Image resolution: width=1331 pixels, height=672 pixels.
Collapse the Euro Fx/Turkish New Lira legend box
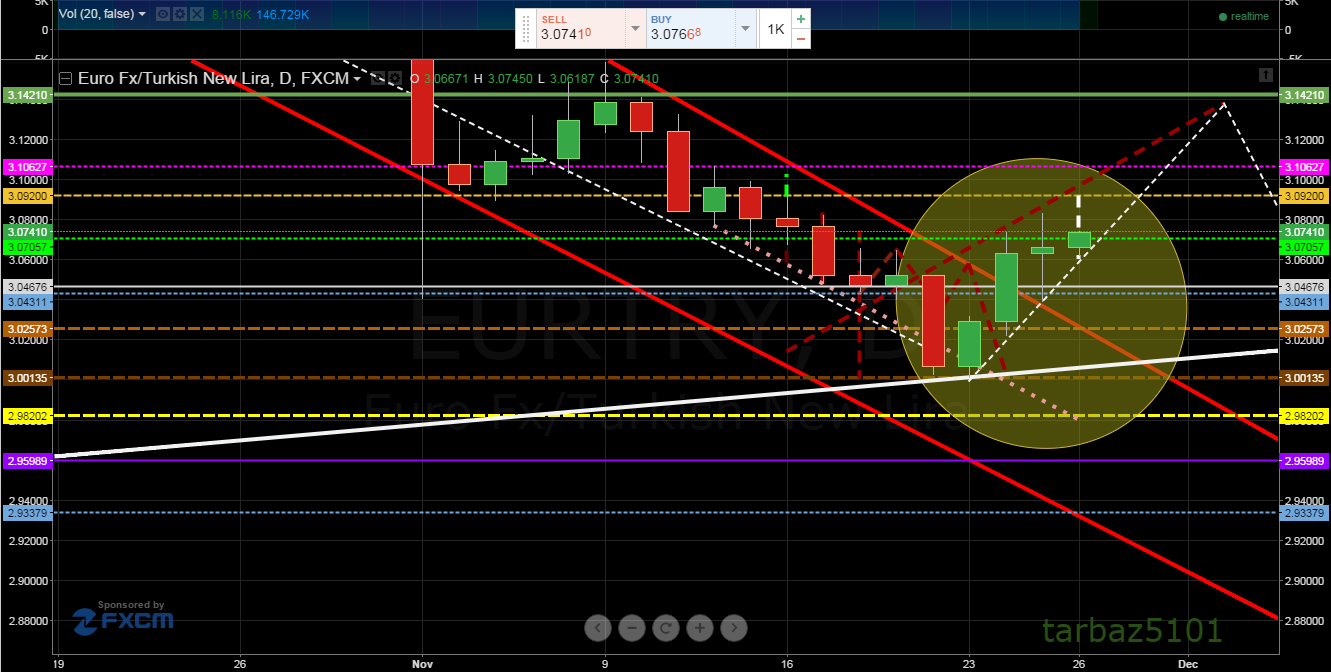pos(66,78)
